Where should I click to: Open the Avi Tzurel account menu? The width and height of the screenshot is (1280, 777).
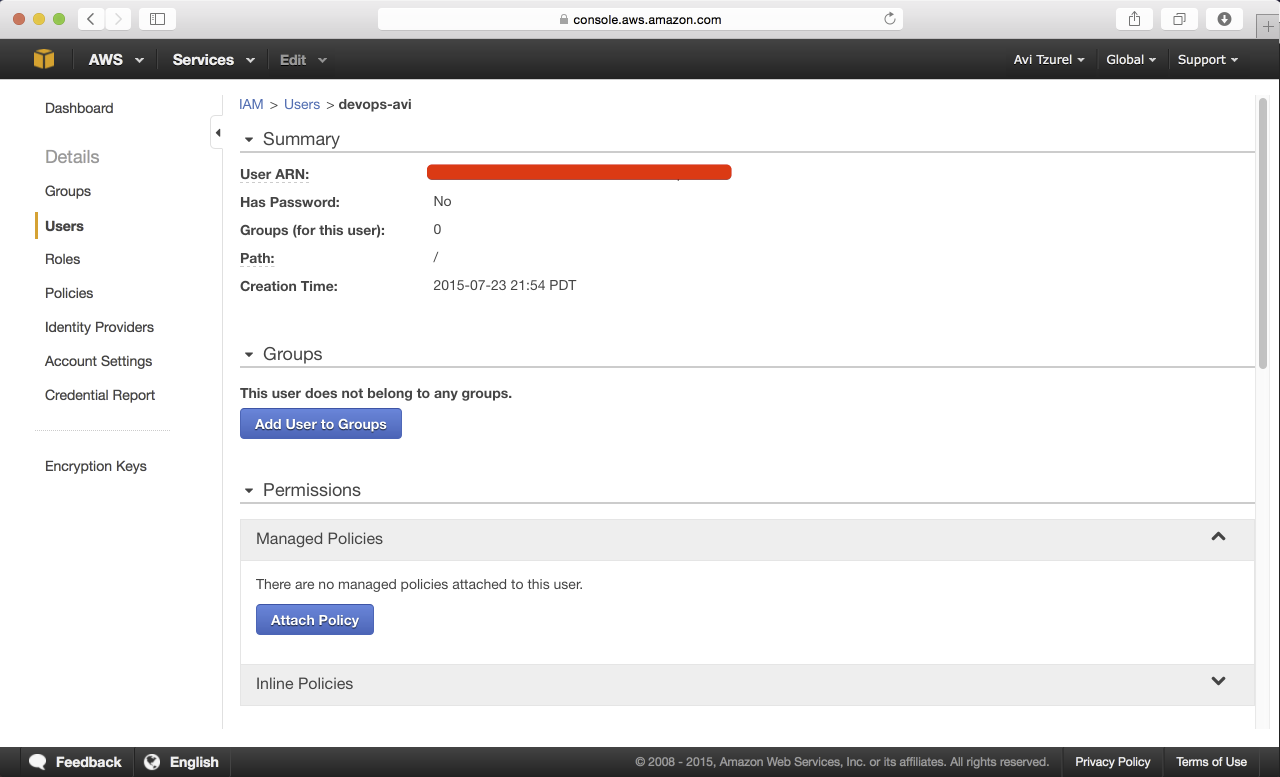tap(1049, 59)
